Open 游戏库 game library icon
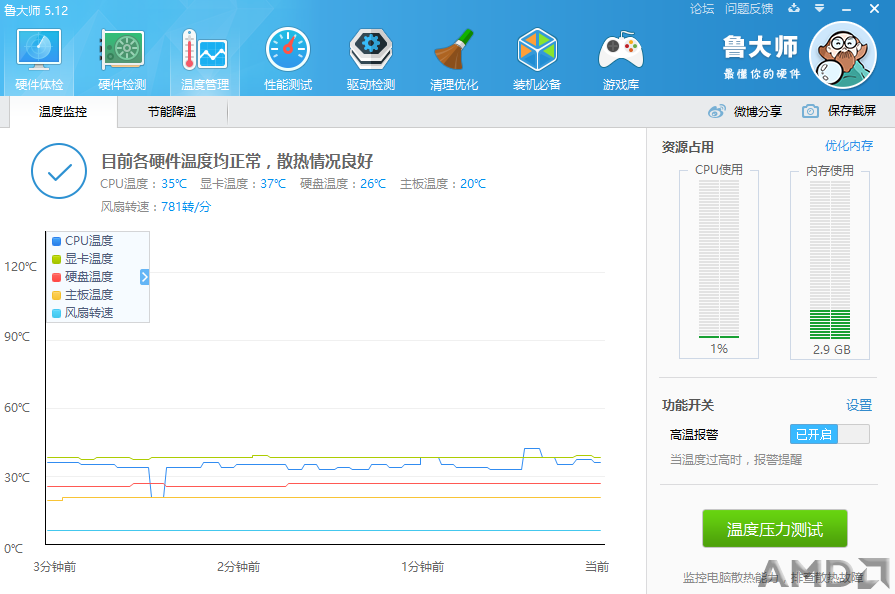895x594 pixels. 620,59
